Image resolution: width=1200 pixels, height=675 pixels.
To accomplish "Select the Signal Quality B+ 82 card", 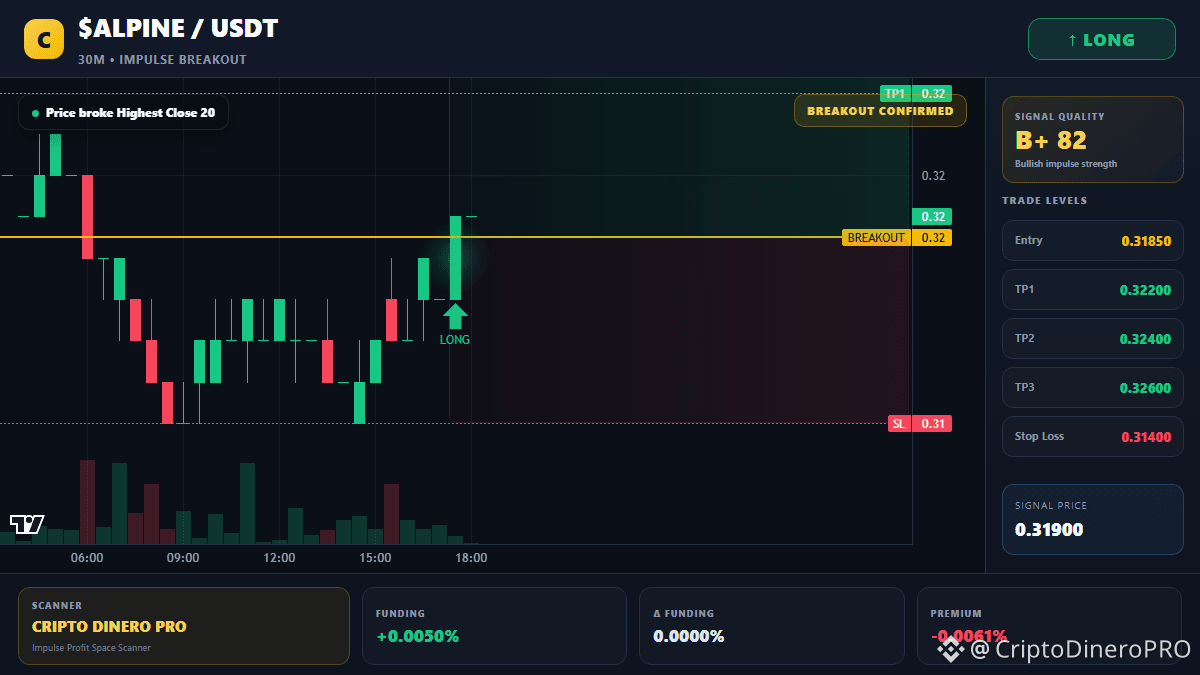I will pyautogui.click(x=1092, y=140).
